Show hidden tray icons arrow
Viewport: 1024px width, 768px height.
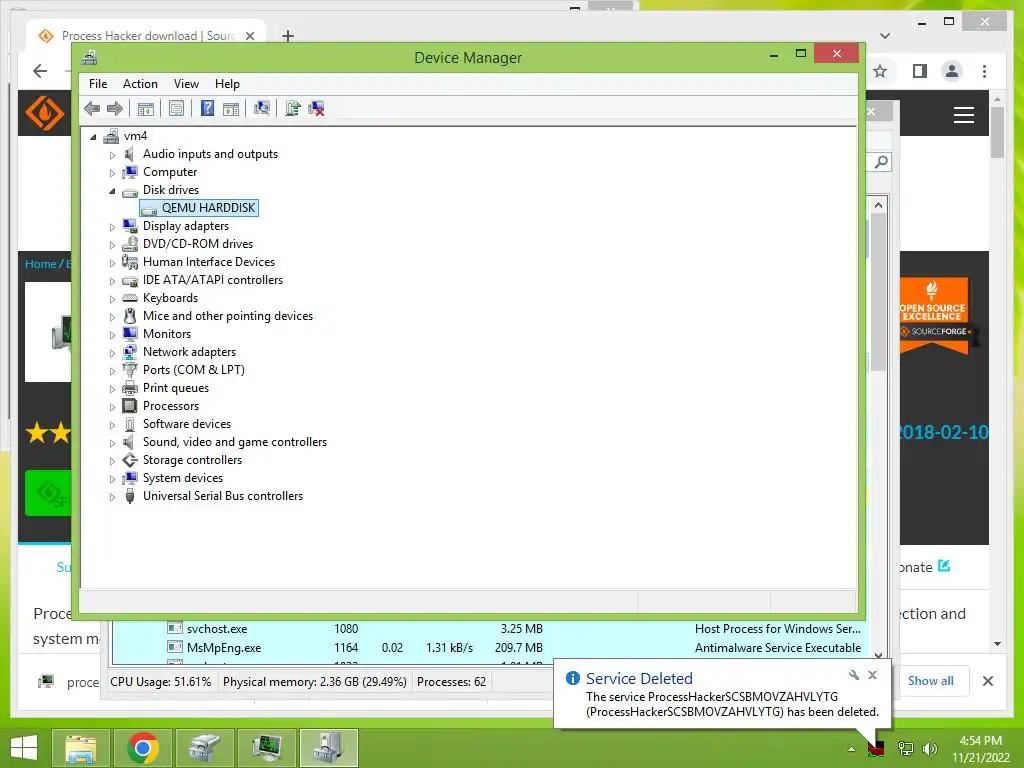(x=851, y=749)
